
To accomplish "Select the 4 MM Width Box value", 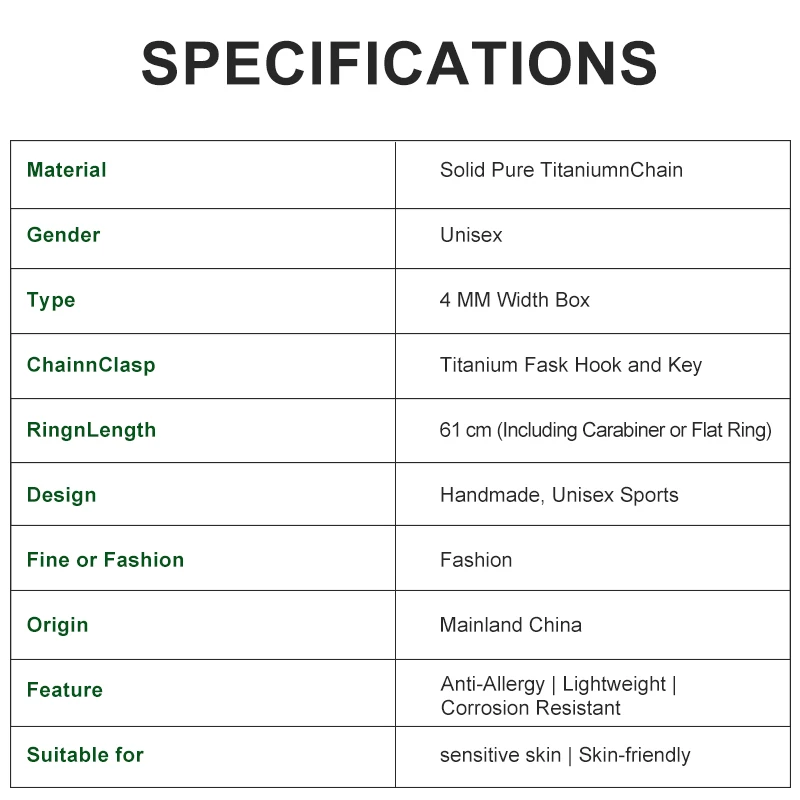I will coord(515,300).
